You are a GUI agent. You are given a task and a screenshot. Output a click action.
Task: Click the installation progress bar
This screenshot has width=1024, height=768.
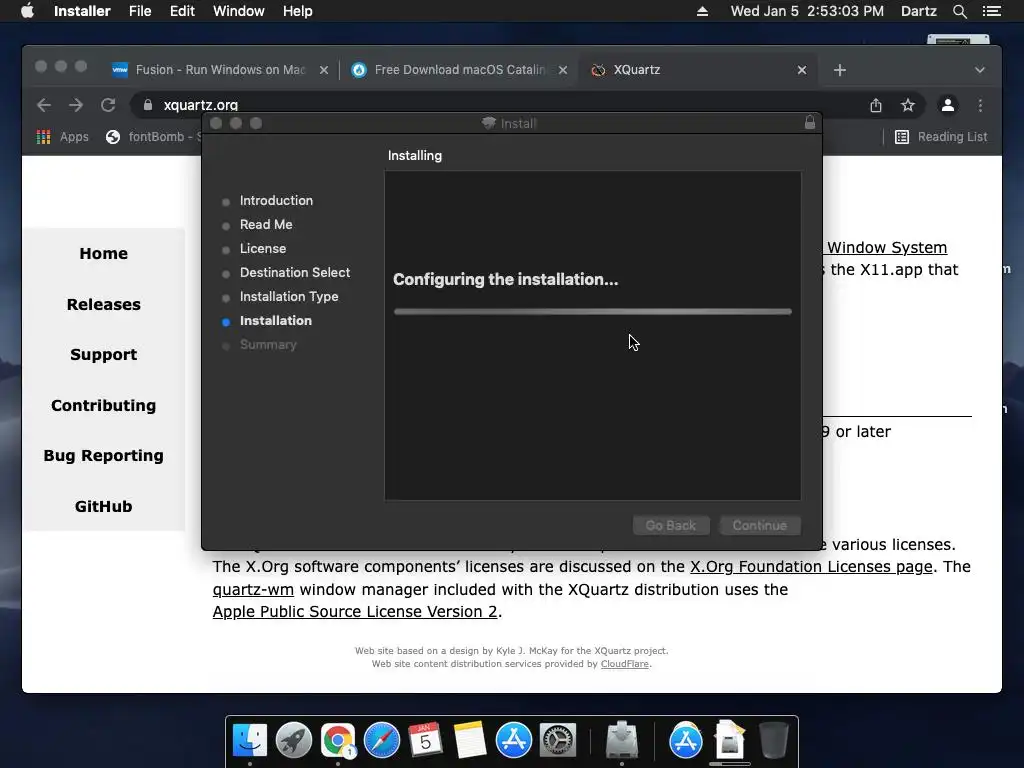(x=593, y=312)
